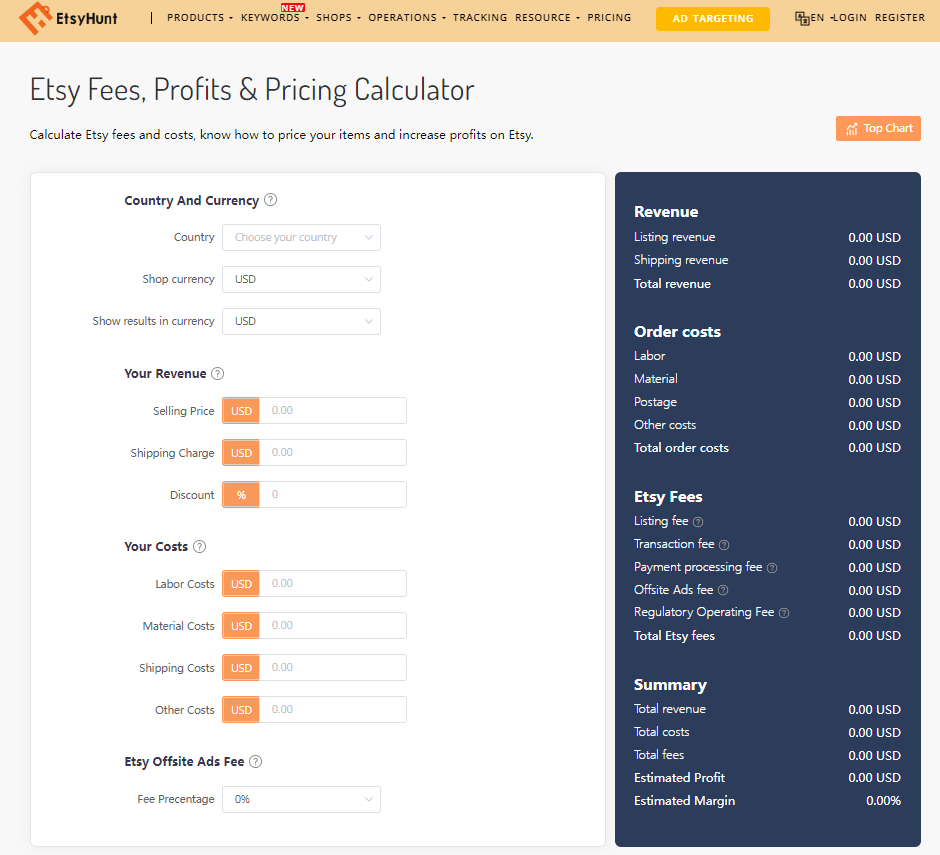Click the Top Chart button
The height and width of the screenshot is (855, 940).
point(877,128)
